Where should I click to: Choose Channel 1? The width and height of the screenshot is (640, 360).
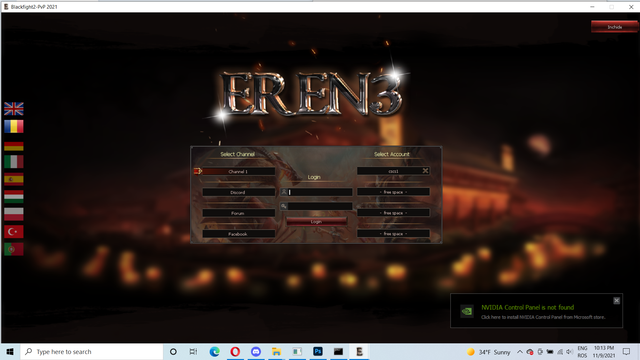click(x=238, y=171)
